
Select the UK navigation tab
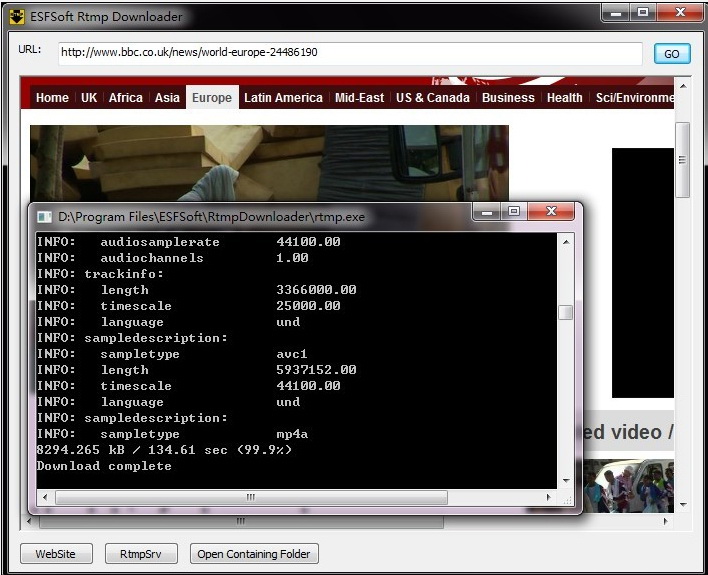(89, 98)
